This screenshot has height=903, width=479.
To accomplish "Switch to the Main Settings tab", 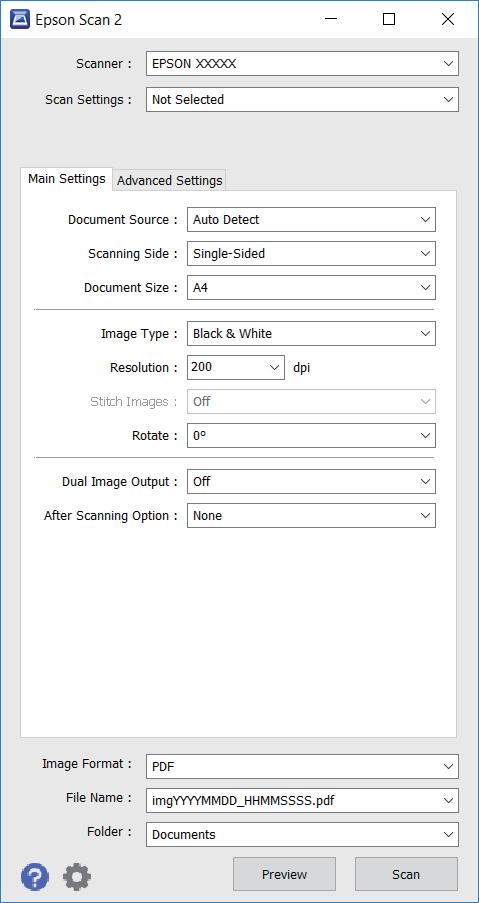I will [x=67, y=179].
